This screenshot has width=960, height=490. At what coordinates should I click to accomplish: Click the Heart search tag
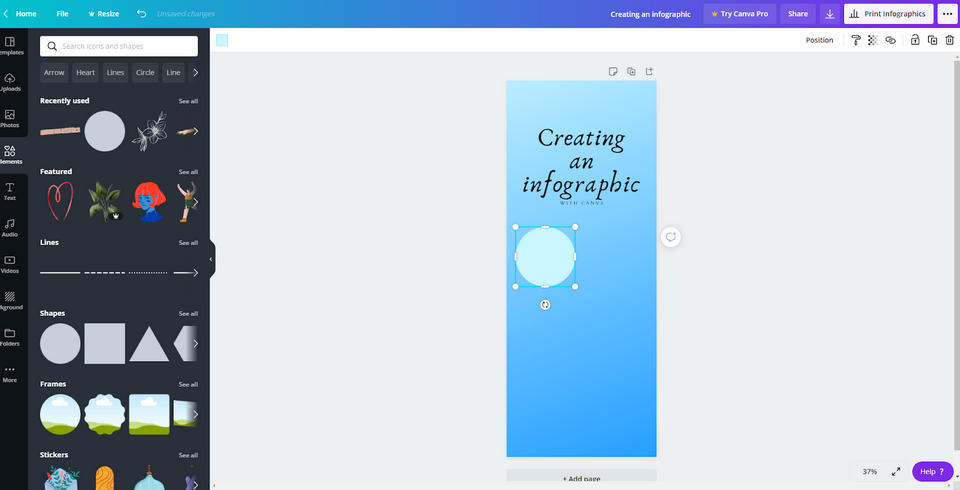(86, 72)
